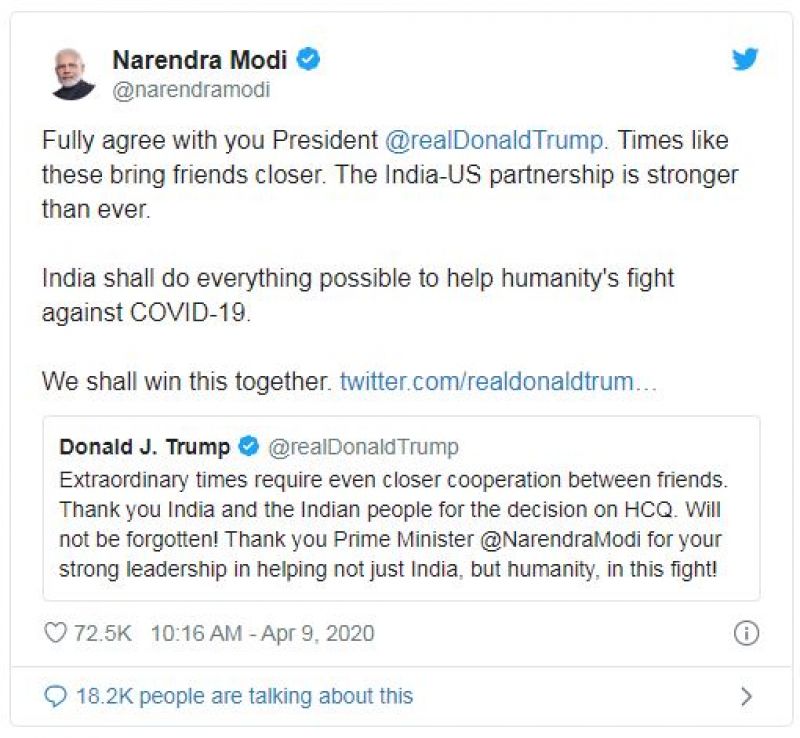The width and height of the screenshot is (800, 738).
Task: Click the Donald J. Trump quoted name
Action: [145, 446]
